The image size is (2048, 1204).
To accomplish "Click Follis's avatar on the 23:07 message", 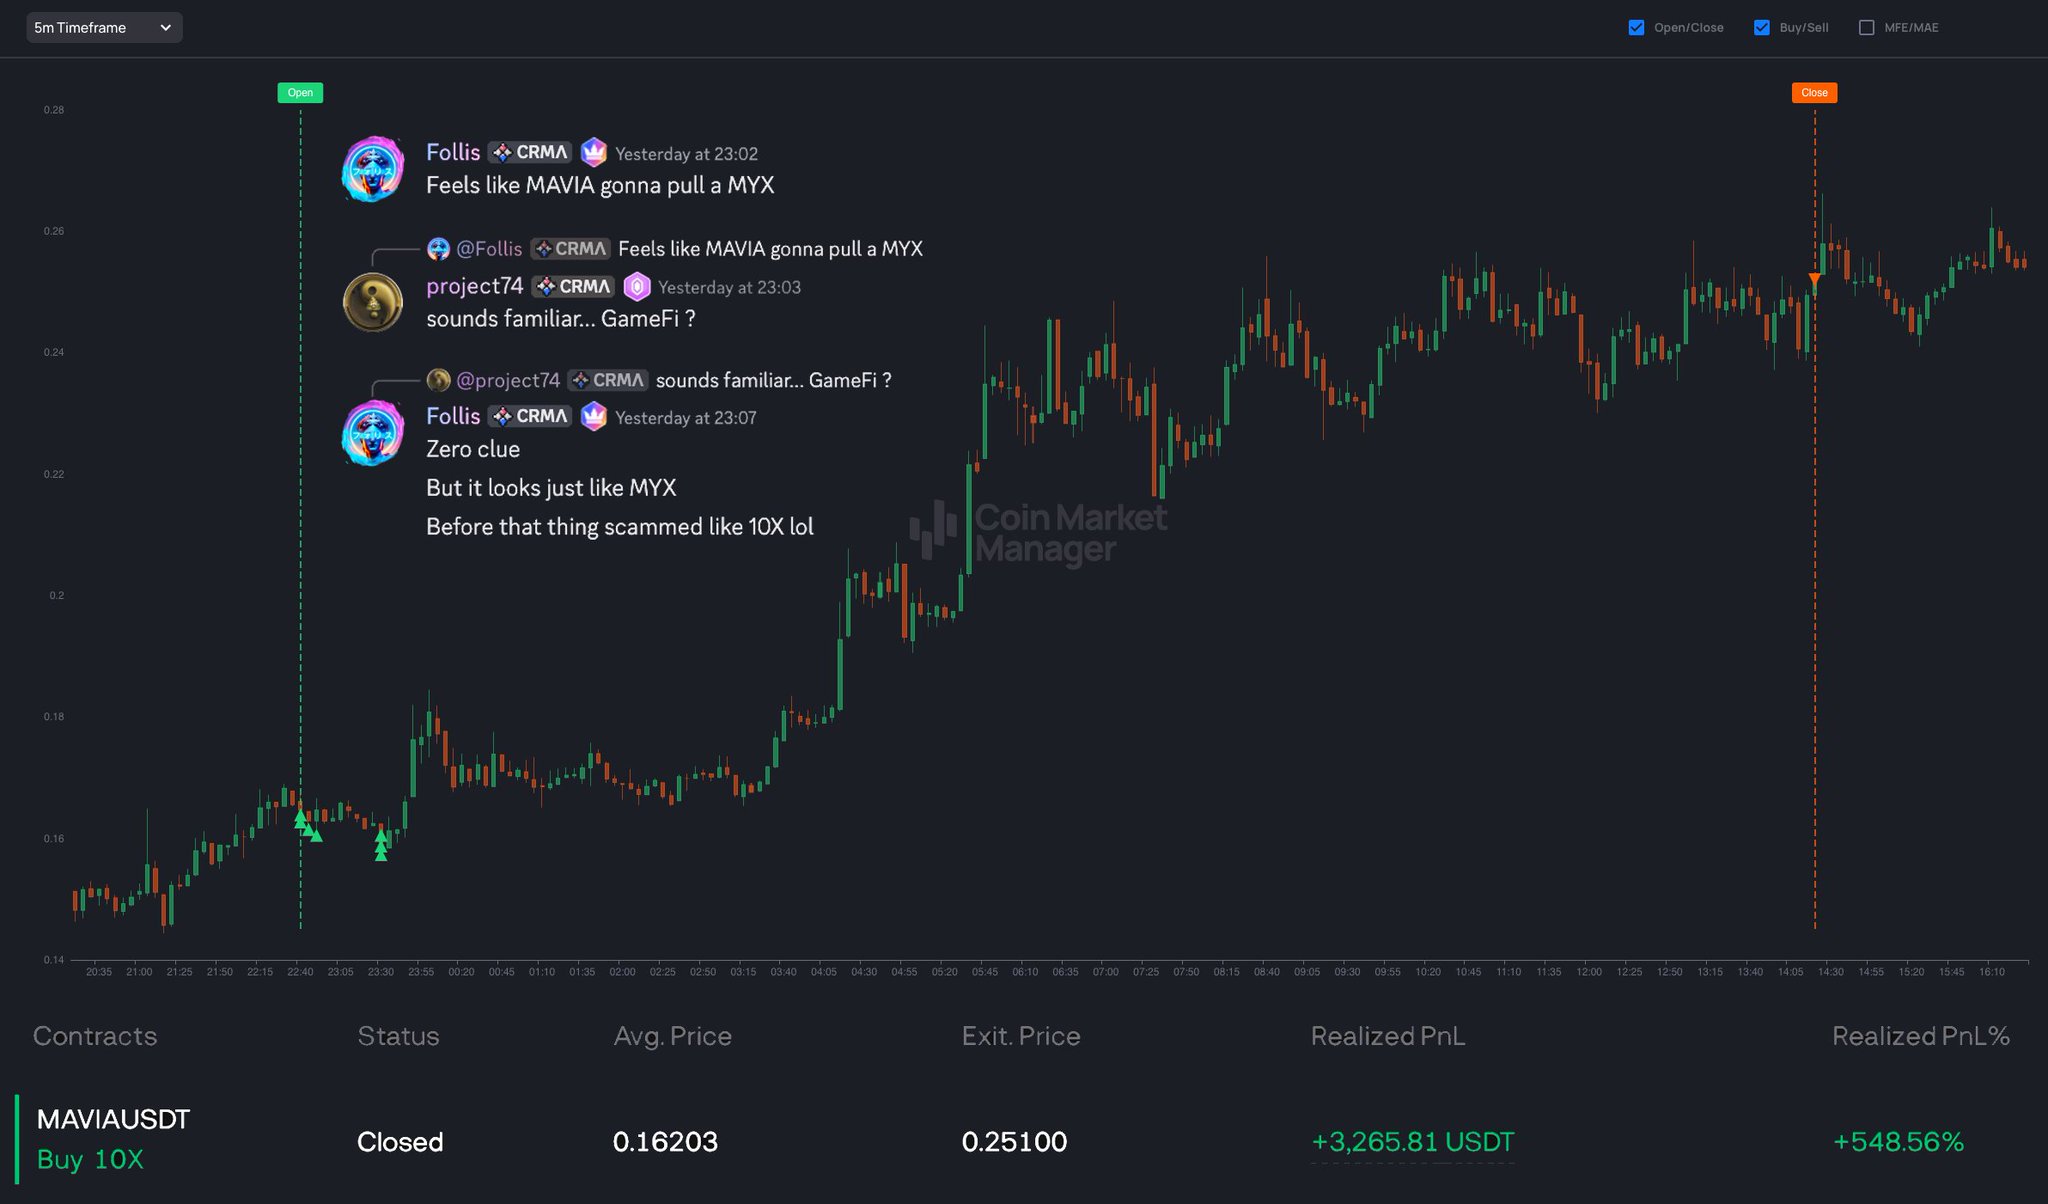I will [x=373, y=433].
